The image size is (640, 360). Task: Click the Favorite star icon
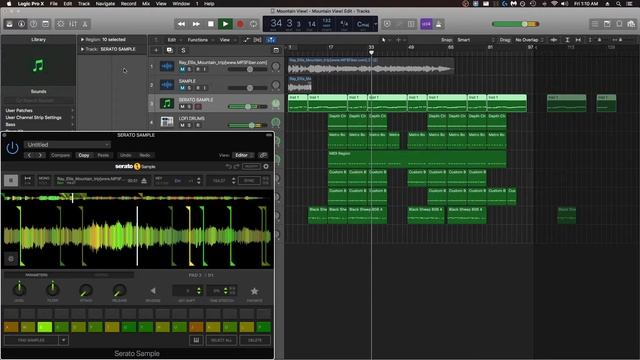[254, 291]
